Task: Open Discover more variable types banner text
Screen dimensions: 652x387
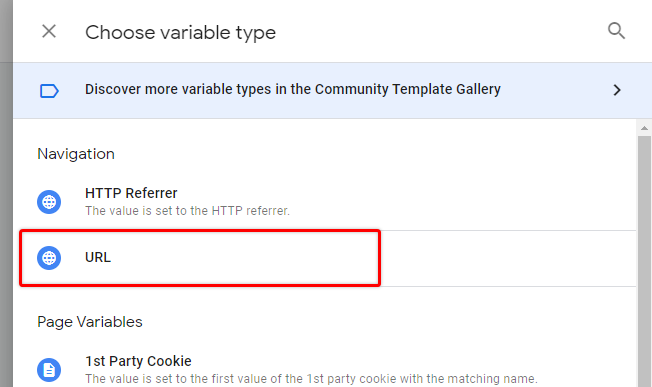Action: (x=293, y=89)
